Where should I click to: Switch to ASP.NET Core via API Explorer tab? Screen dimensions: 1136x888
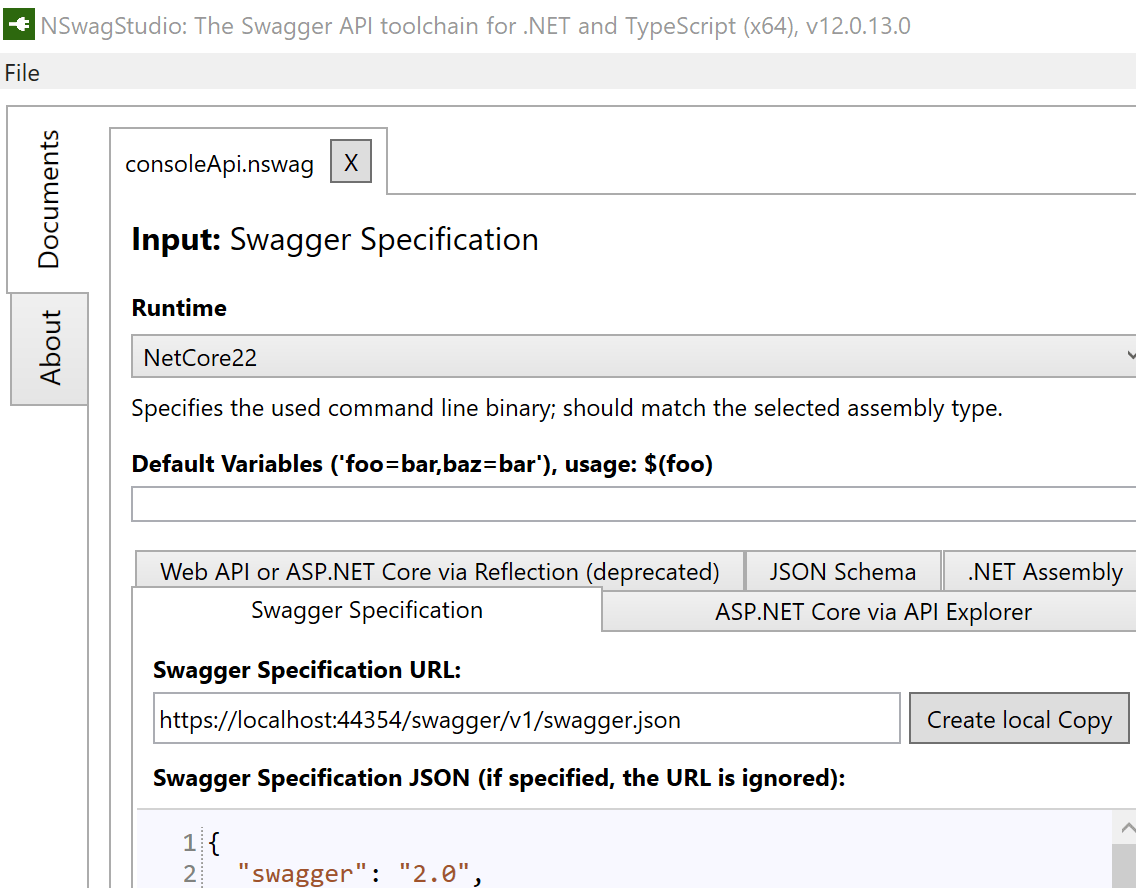click(x=873, y=612)
